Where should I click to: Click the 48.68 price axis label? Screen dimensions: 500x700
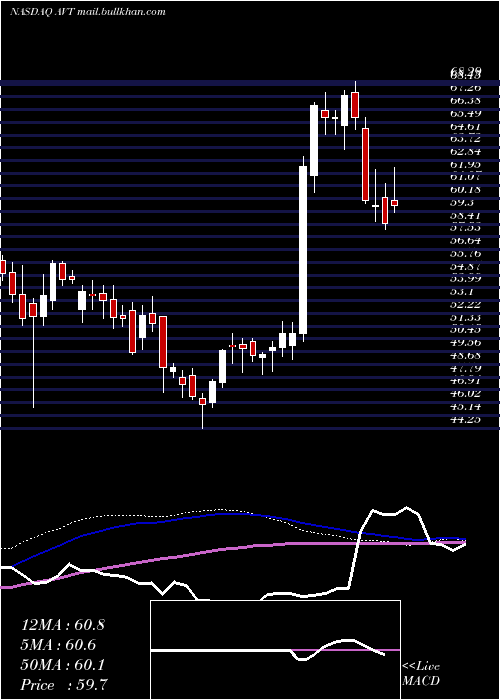click(466, 356)
